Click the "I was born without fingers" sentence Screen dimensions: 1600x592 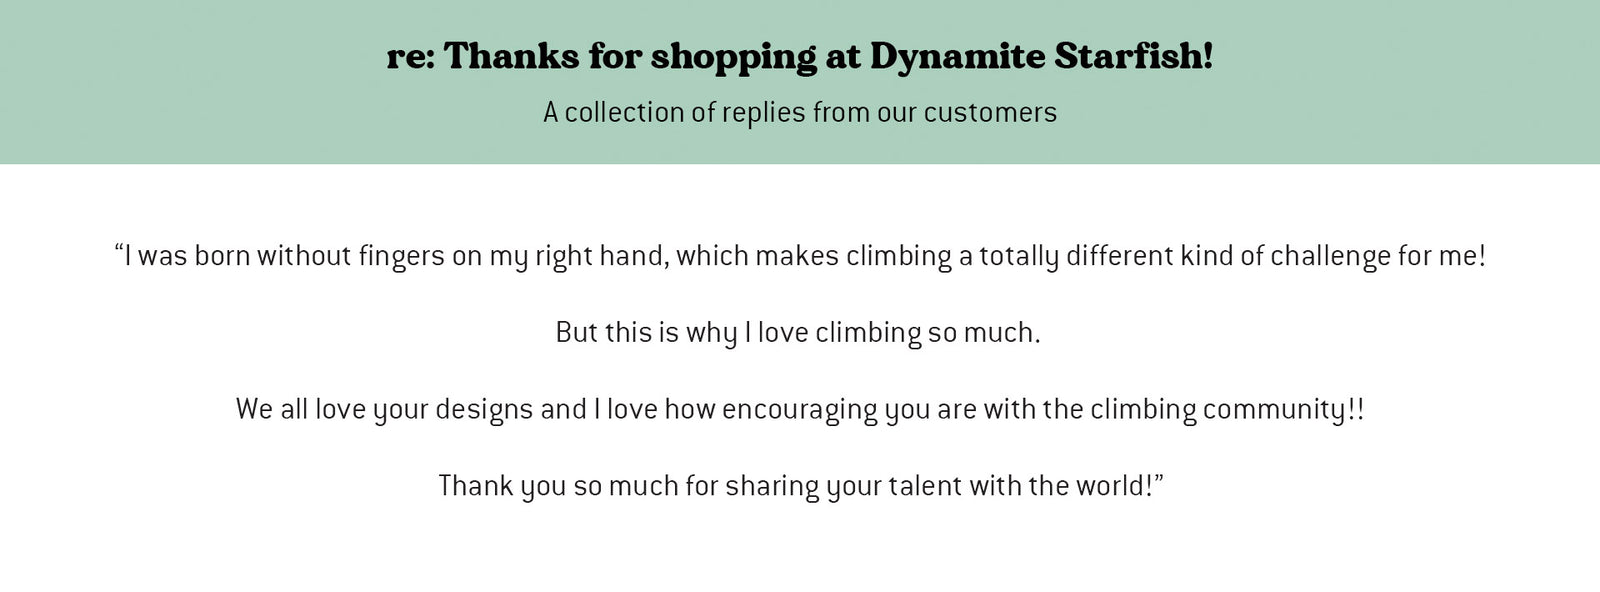pos(800,256)
